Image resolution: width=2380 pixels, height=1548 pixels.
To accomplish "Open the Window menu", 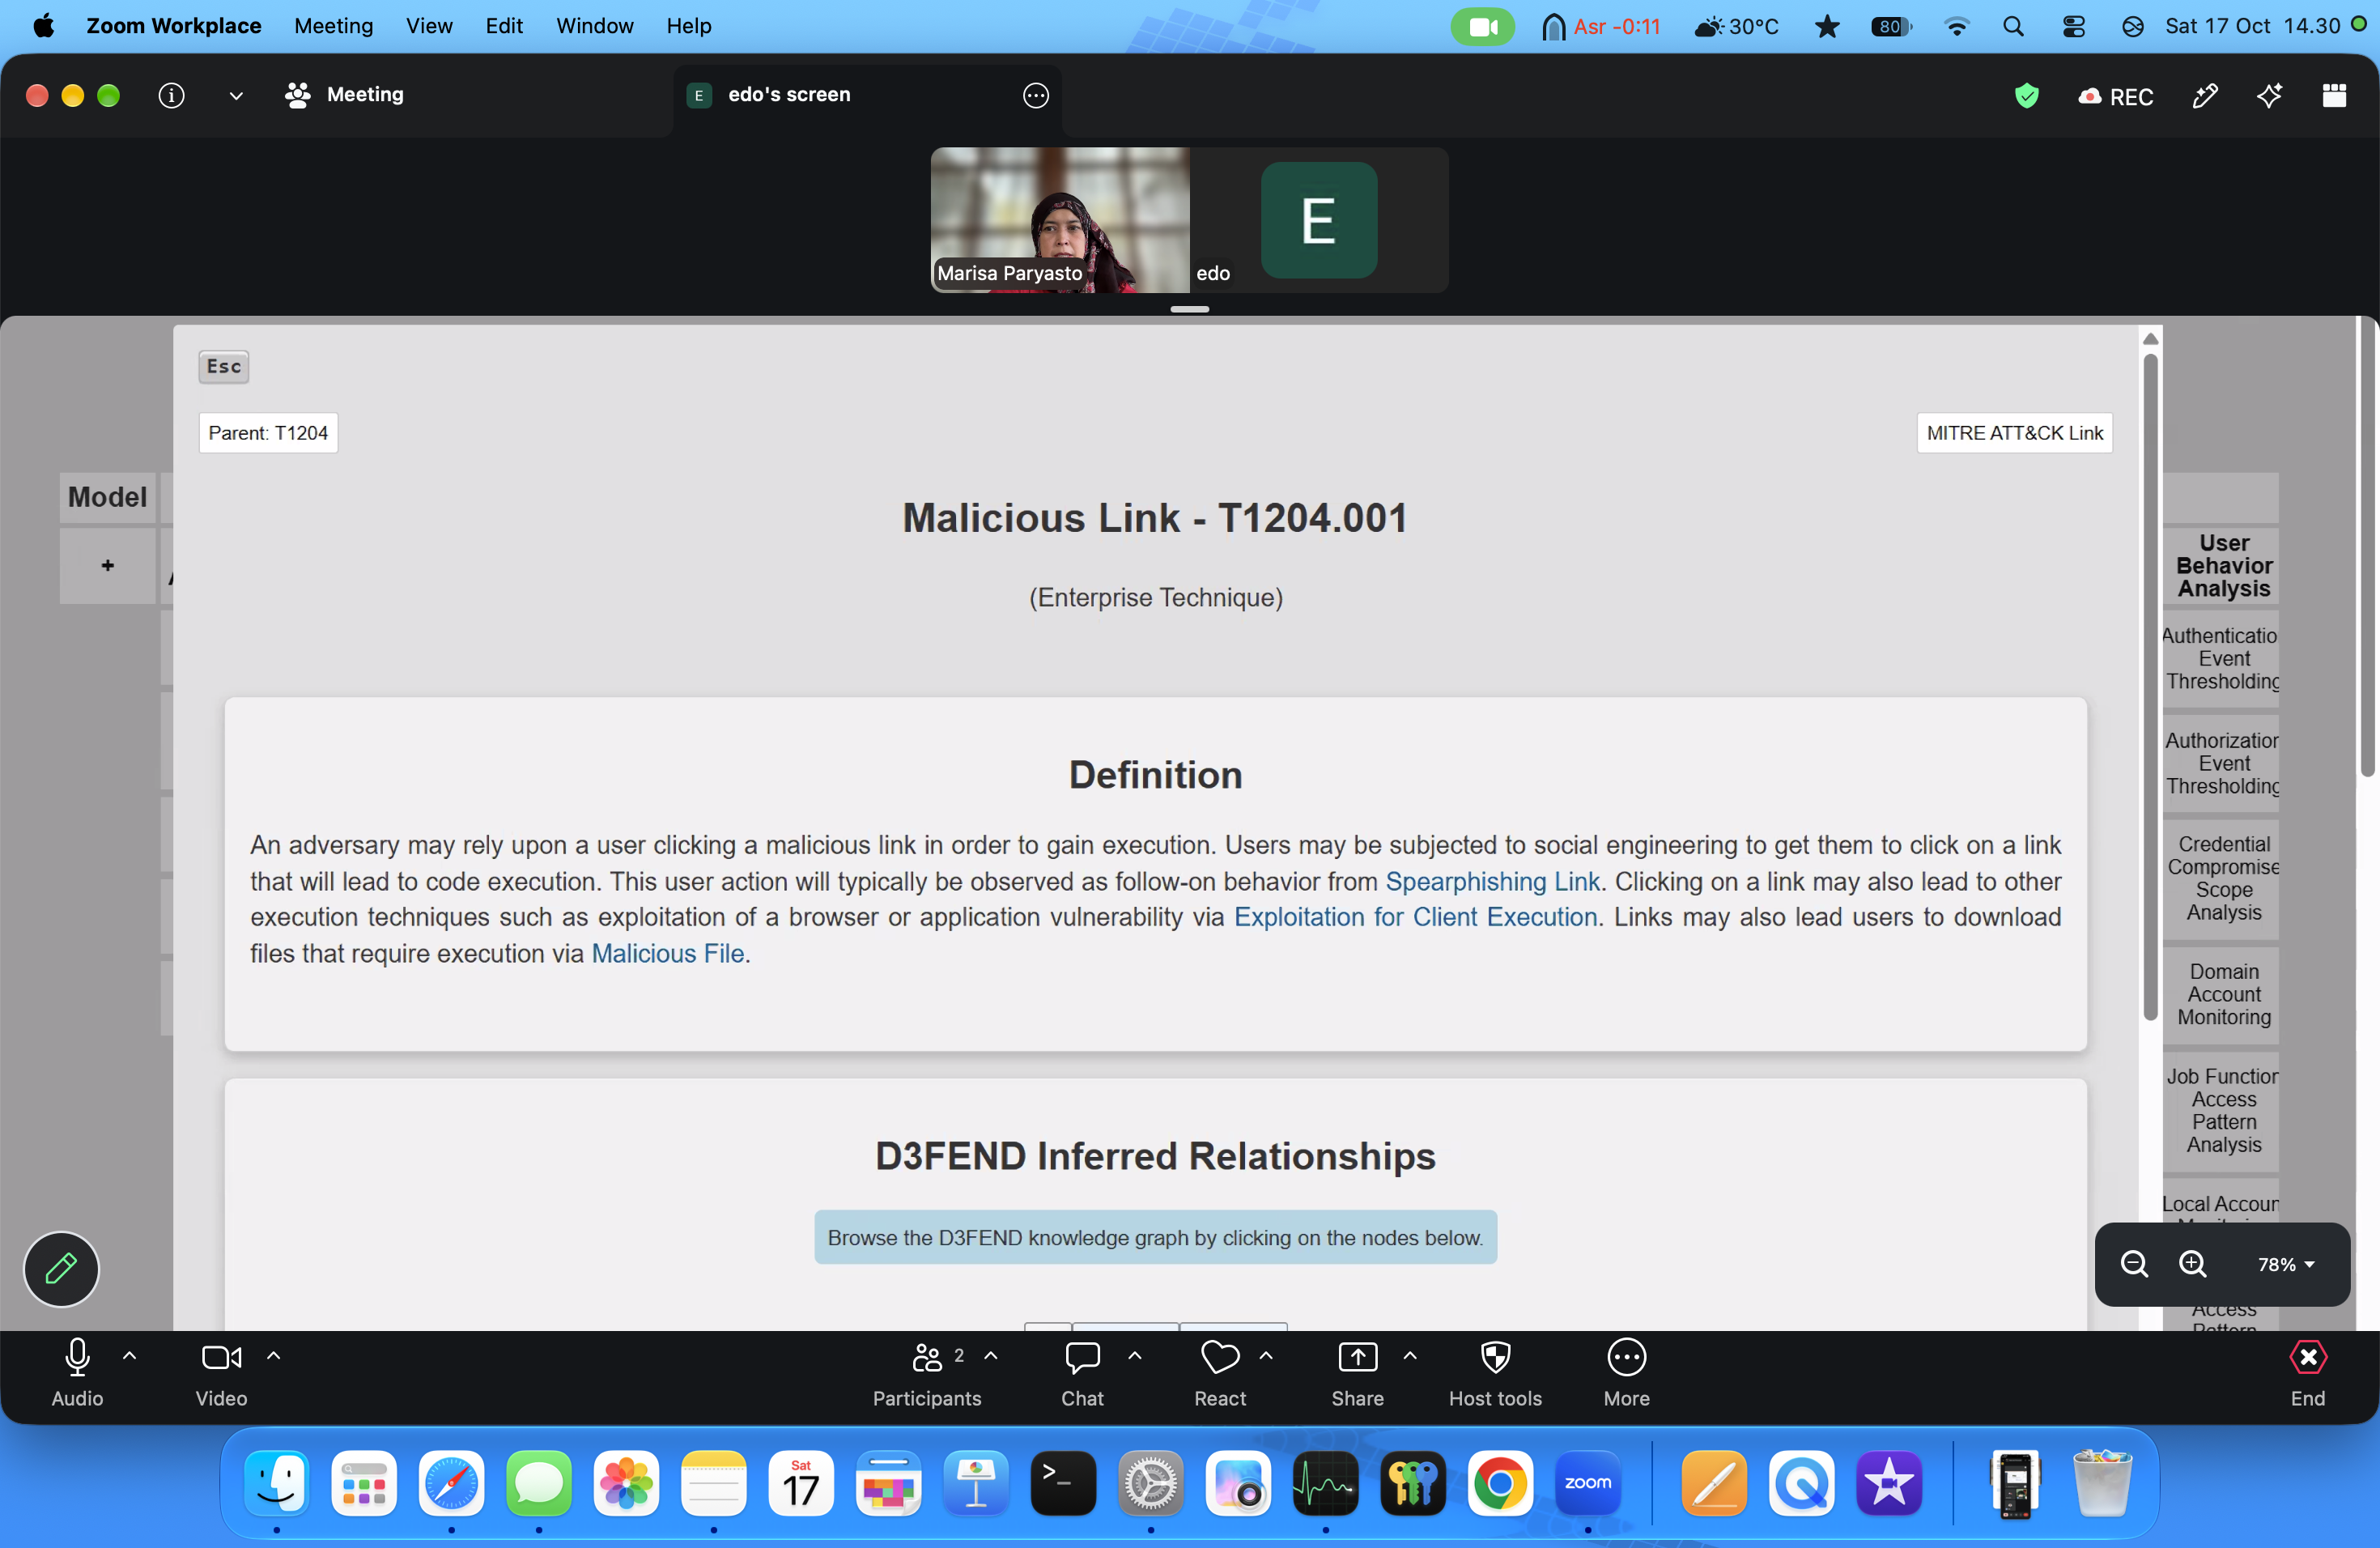I will tap(594, 26).
